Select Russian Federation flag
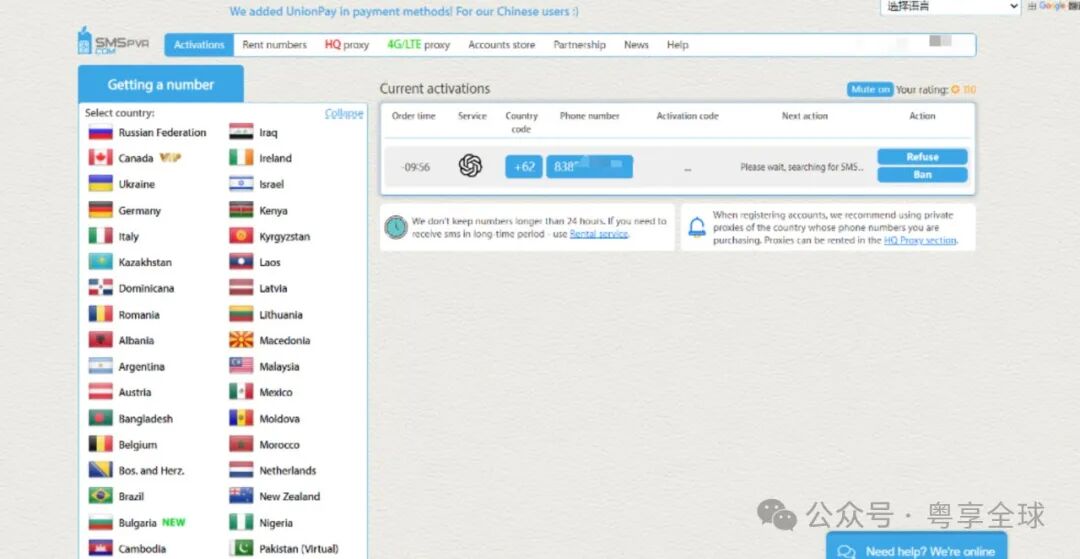1080x559 pixels. (x=101, y=132)
